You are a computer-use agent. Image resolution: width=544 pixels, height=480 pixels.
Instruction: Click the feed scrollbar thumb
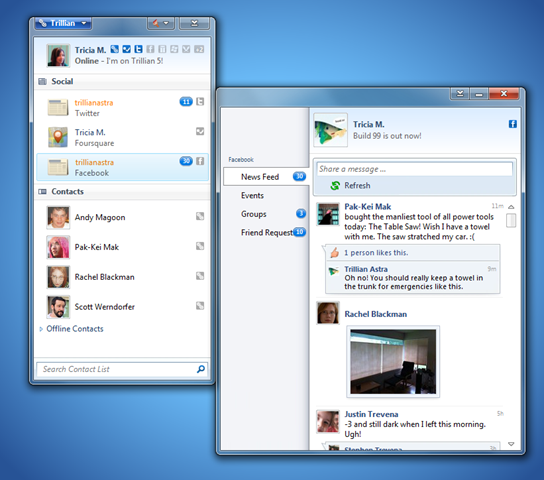pos(511,220)
